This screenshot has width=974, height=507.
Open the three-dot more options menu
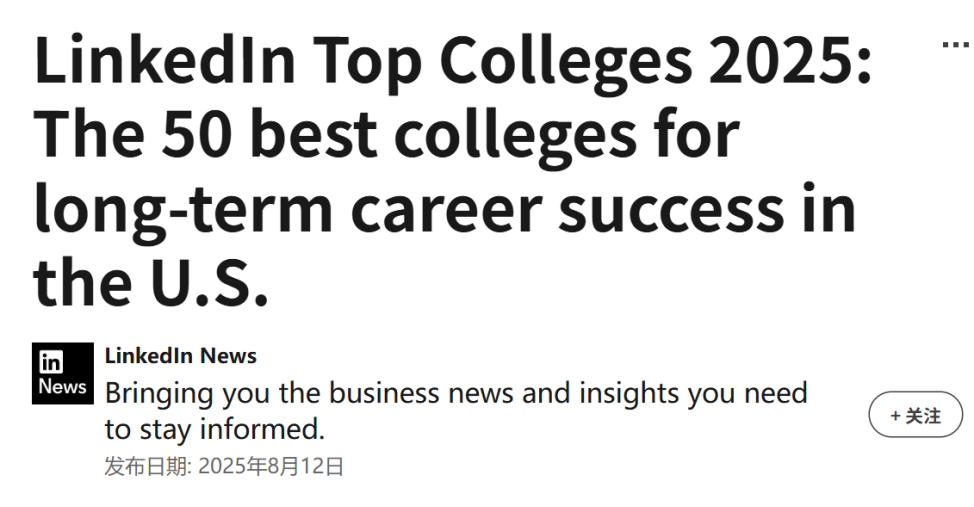pos(957,44)
